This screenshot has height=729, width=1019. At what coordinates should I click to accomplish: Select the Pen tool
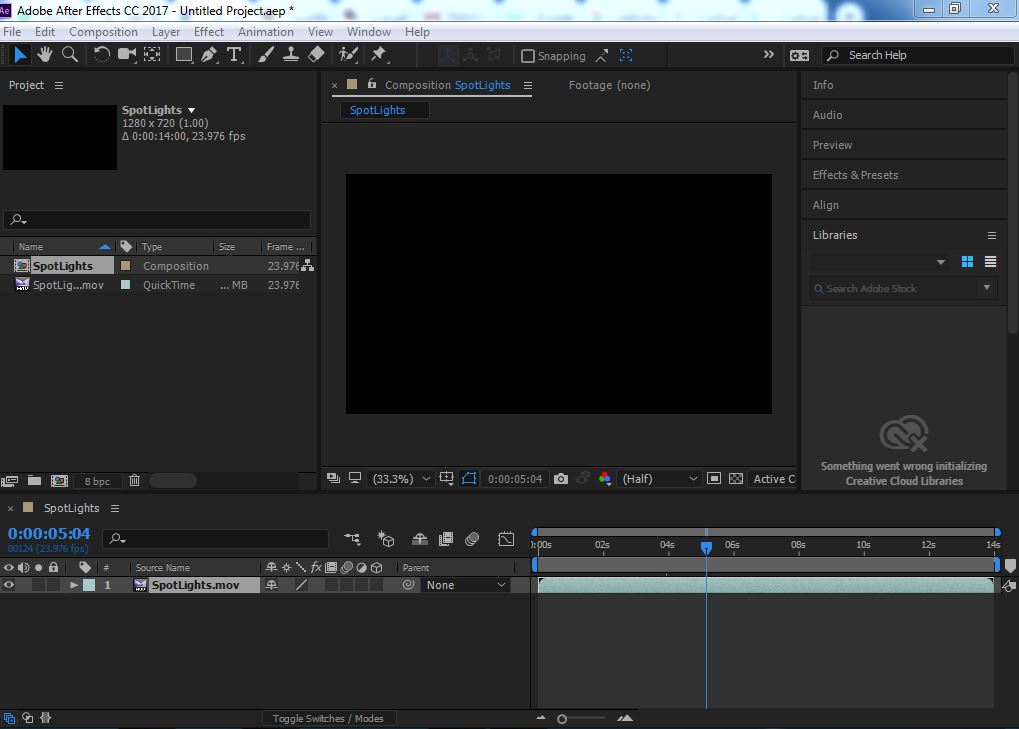[209, 55]
